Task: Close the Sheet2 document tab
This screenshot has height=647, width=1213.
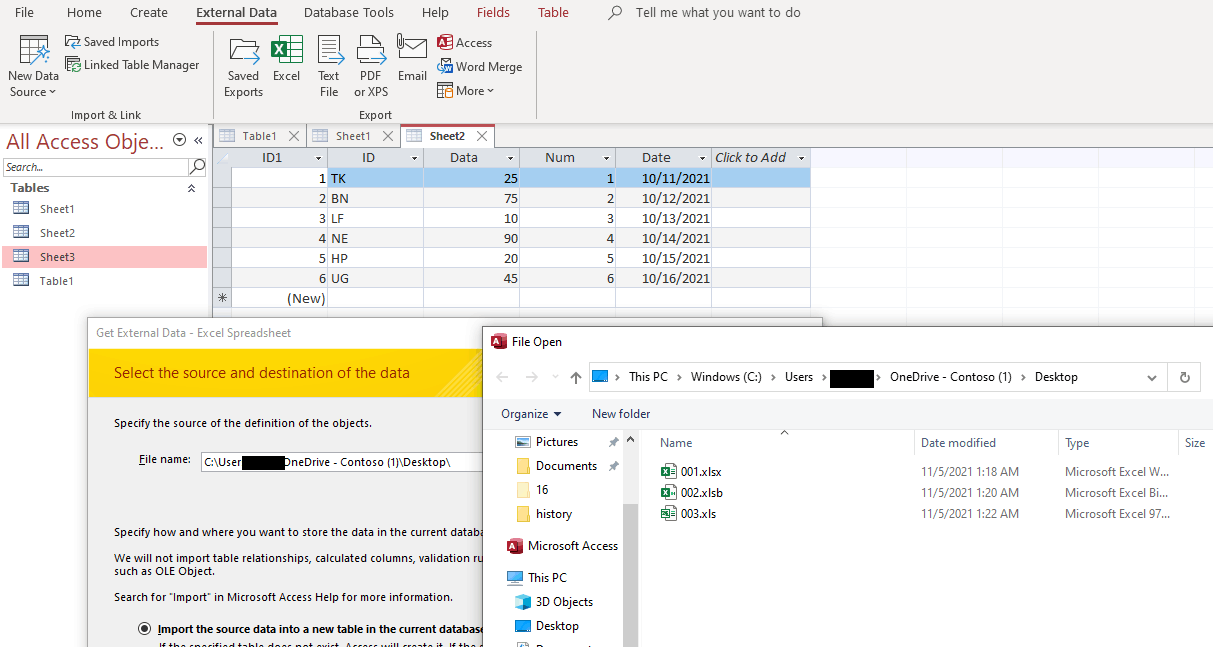Action: 482,136
